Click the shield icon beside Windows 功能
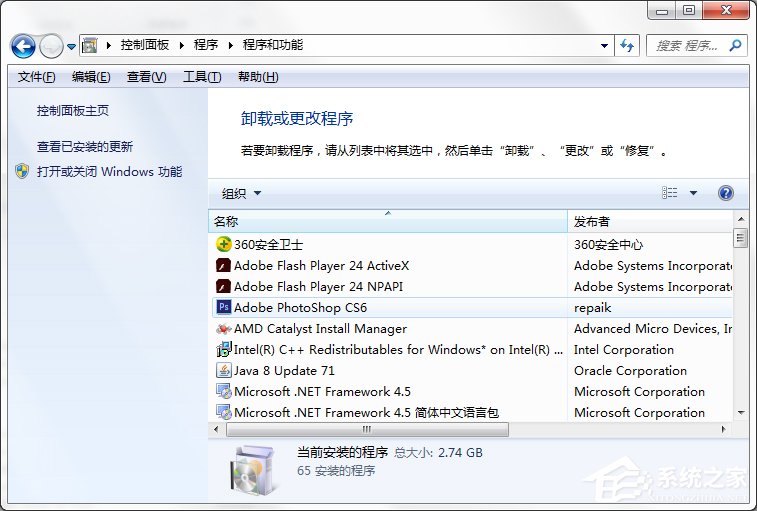The image size is (757, 511). point(22,171)
